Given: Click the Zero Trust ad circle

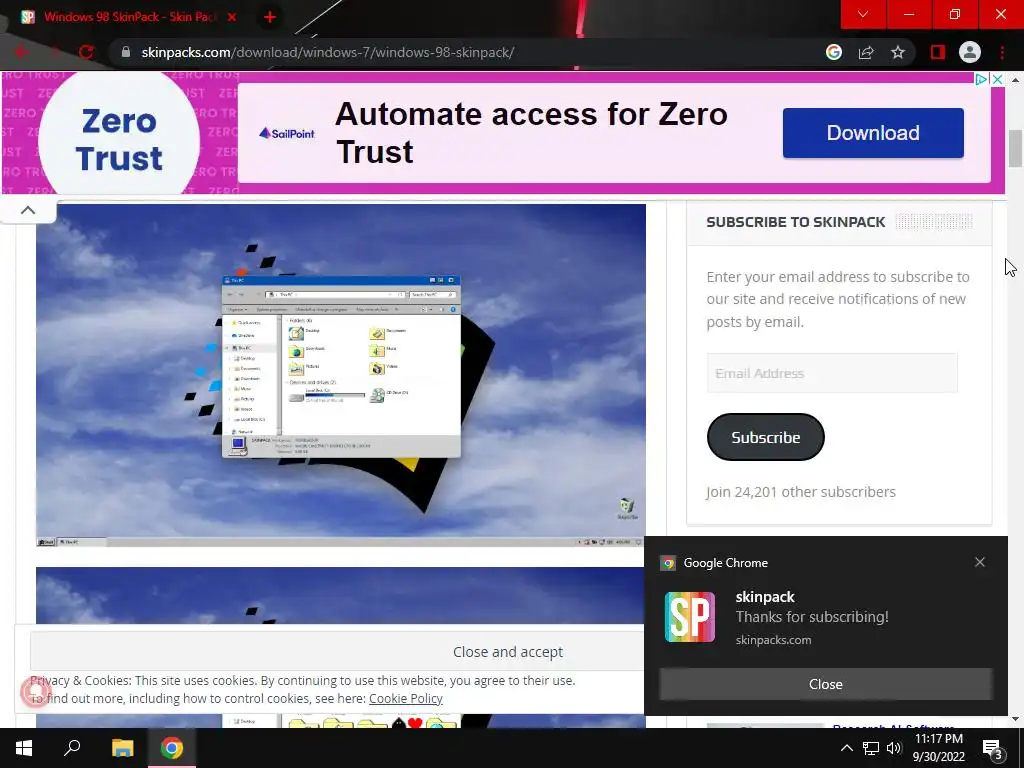Looking at the screenshot, I should [119, 138].
